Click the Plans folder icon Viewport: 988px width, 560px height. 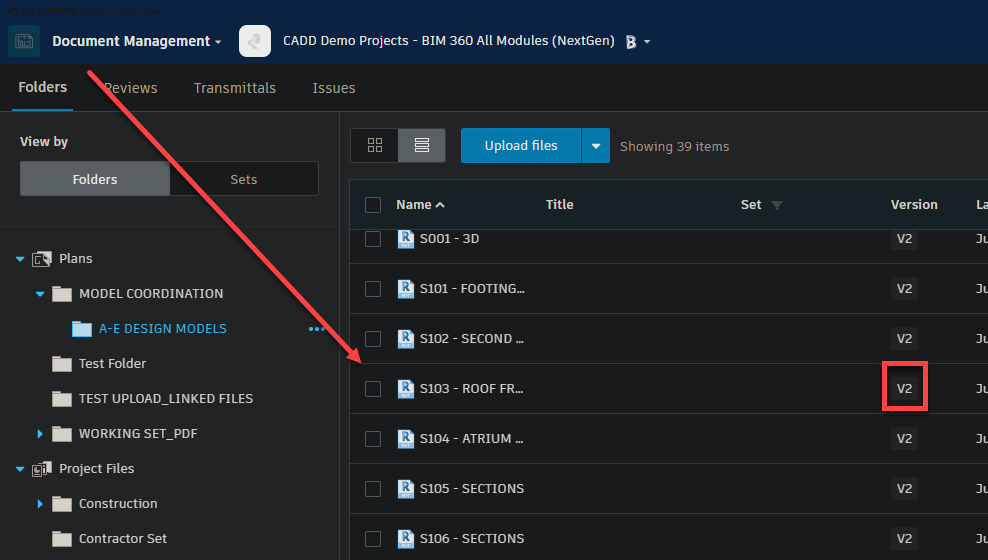point(42,259)
